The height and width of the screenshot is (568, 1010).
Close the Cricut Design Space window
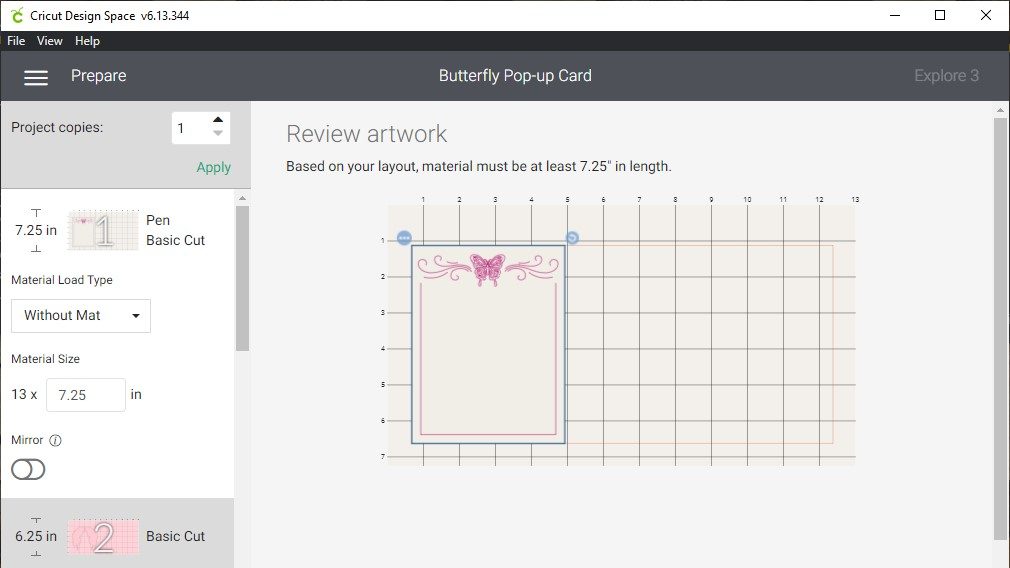(x=986, y=15)
